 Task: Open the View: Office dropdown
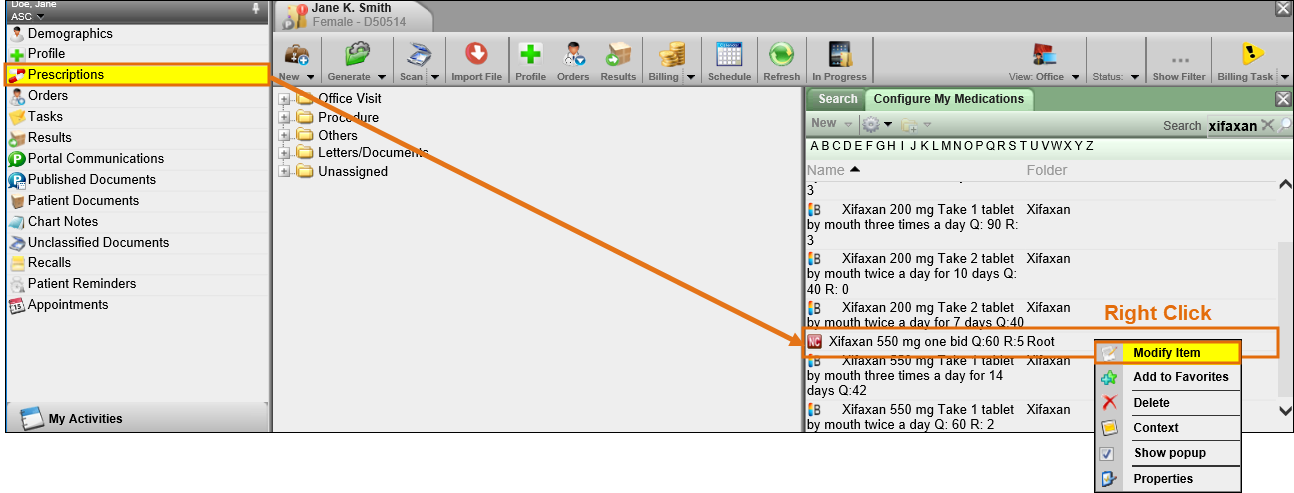(1076, 77)
